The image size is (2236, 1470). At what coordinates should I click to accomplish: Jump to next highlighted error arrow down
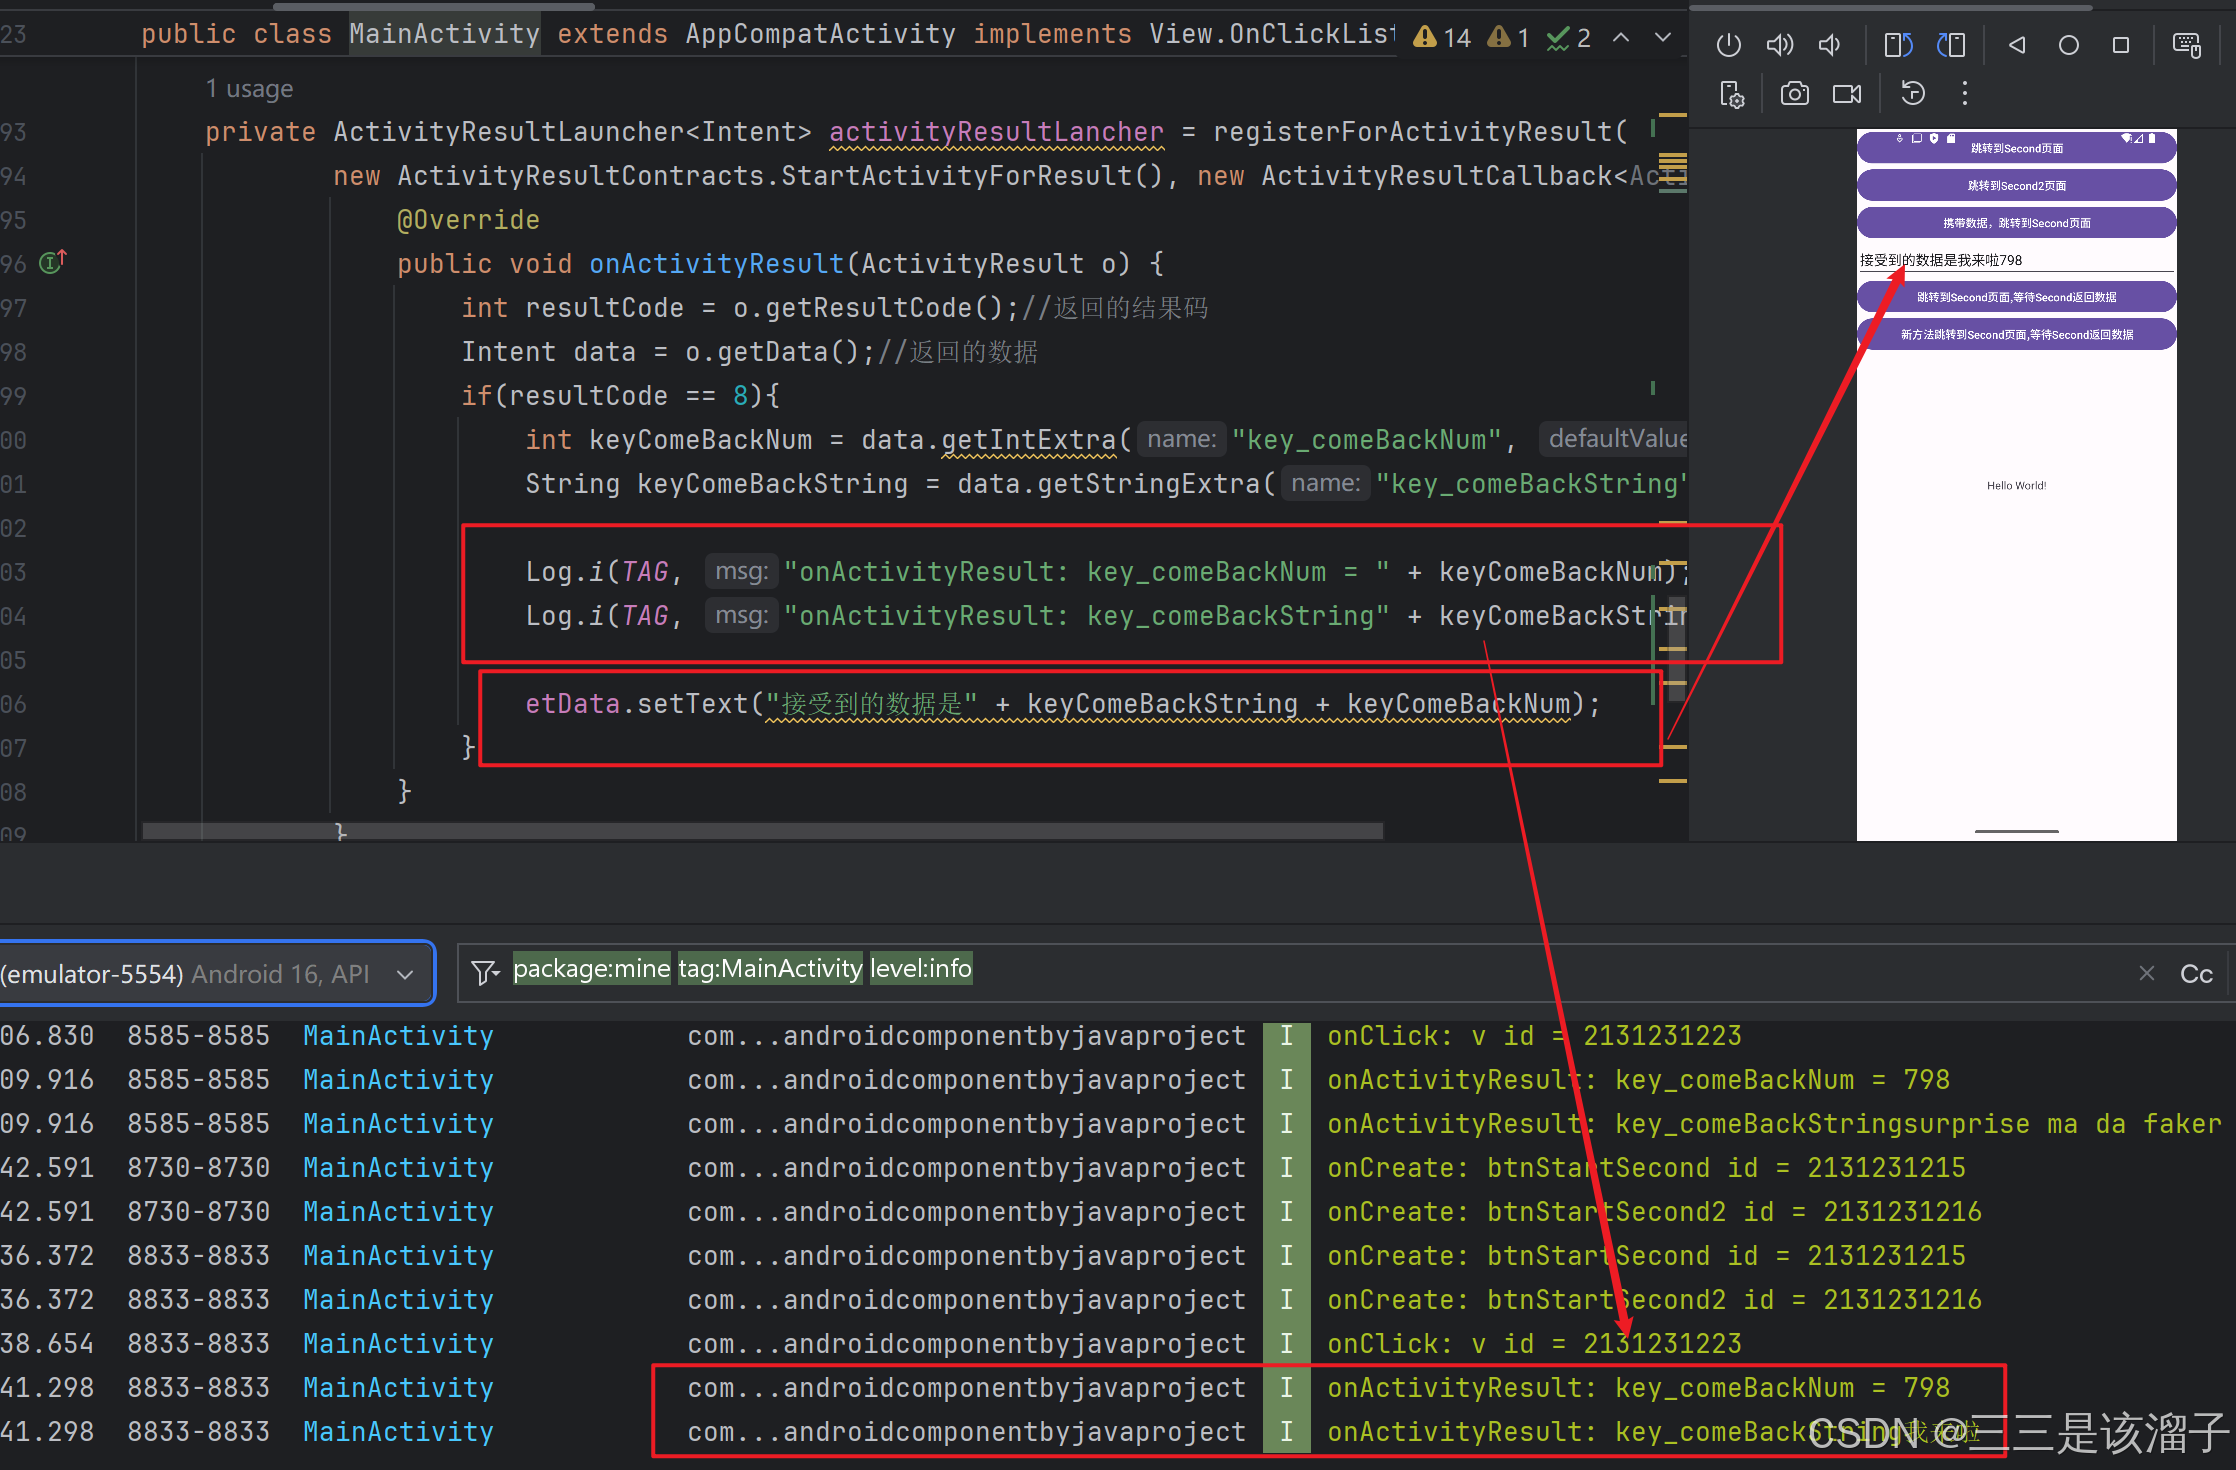tap(1662, 38)
